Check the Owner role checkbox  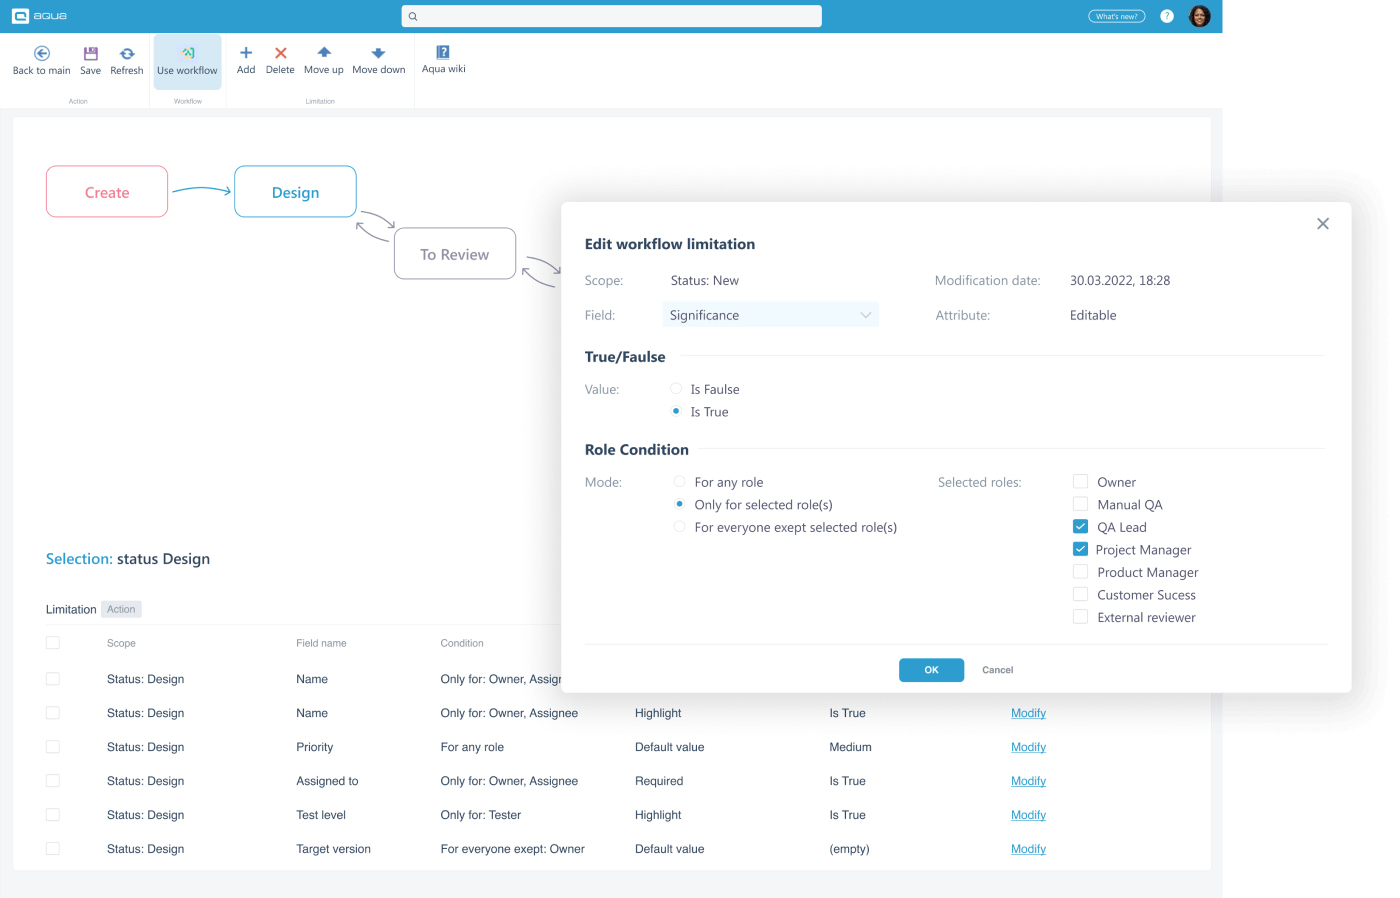(x=1080, y=481)
